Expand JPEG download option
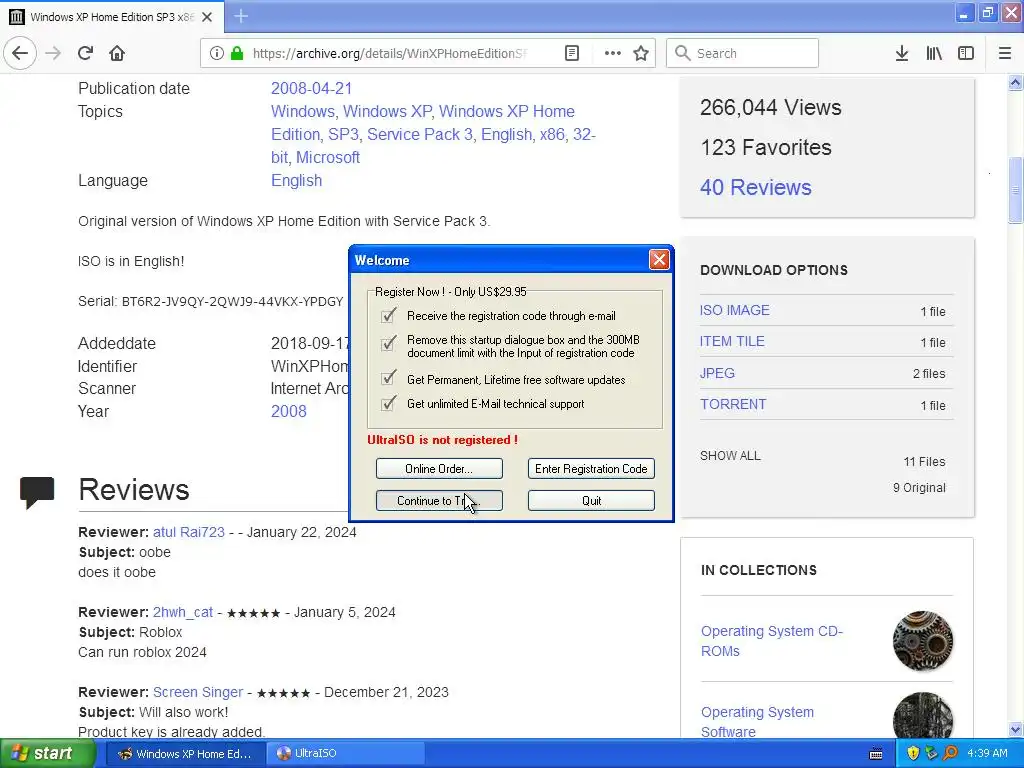The width and height of the screenshot is (1024, 768). pyautogui.click(x=717, y=373)
